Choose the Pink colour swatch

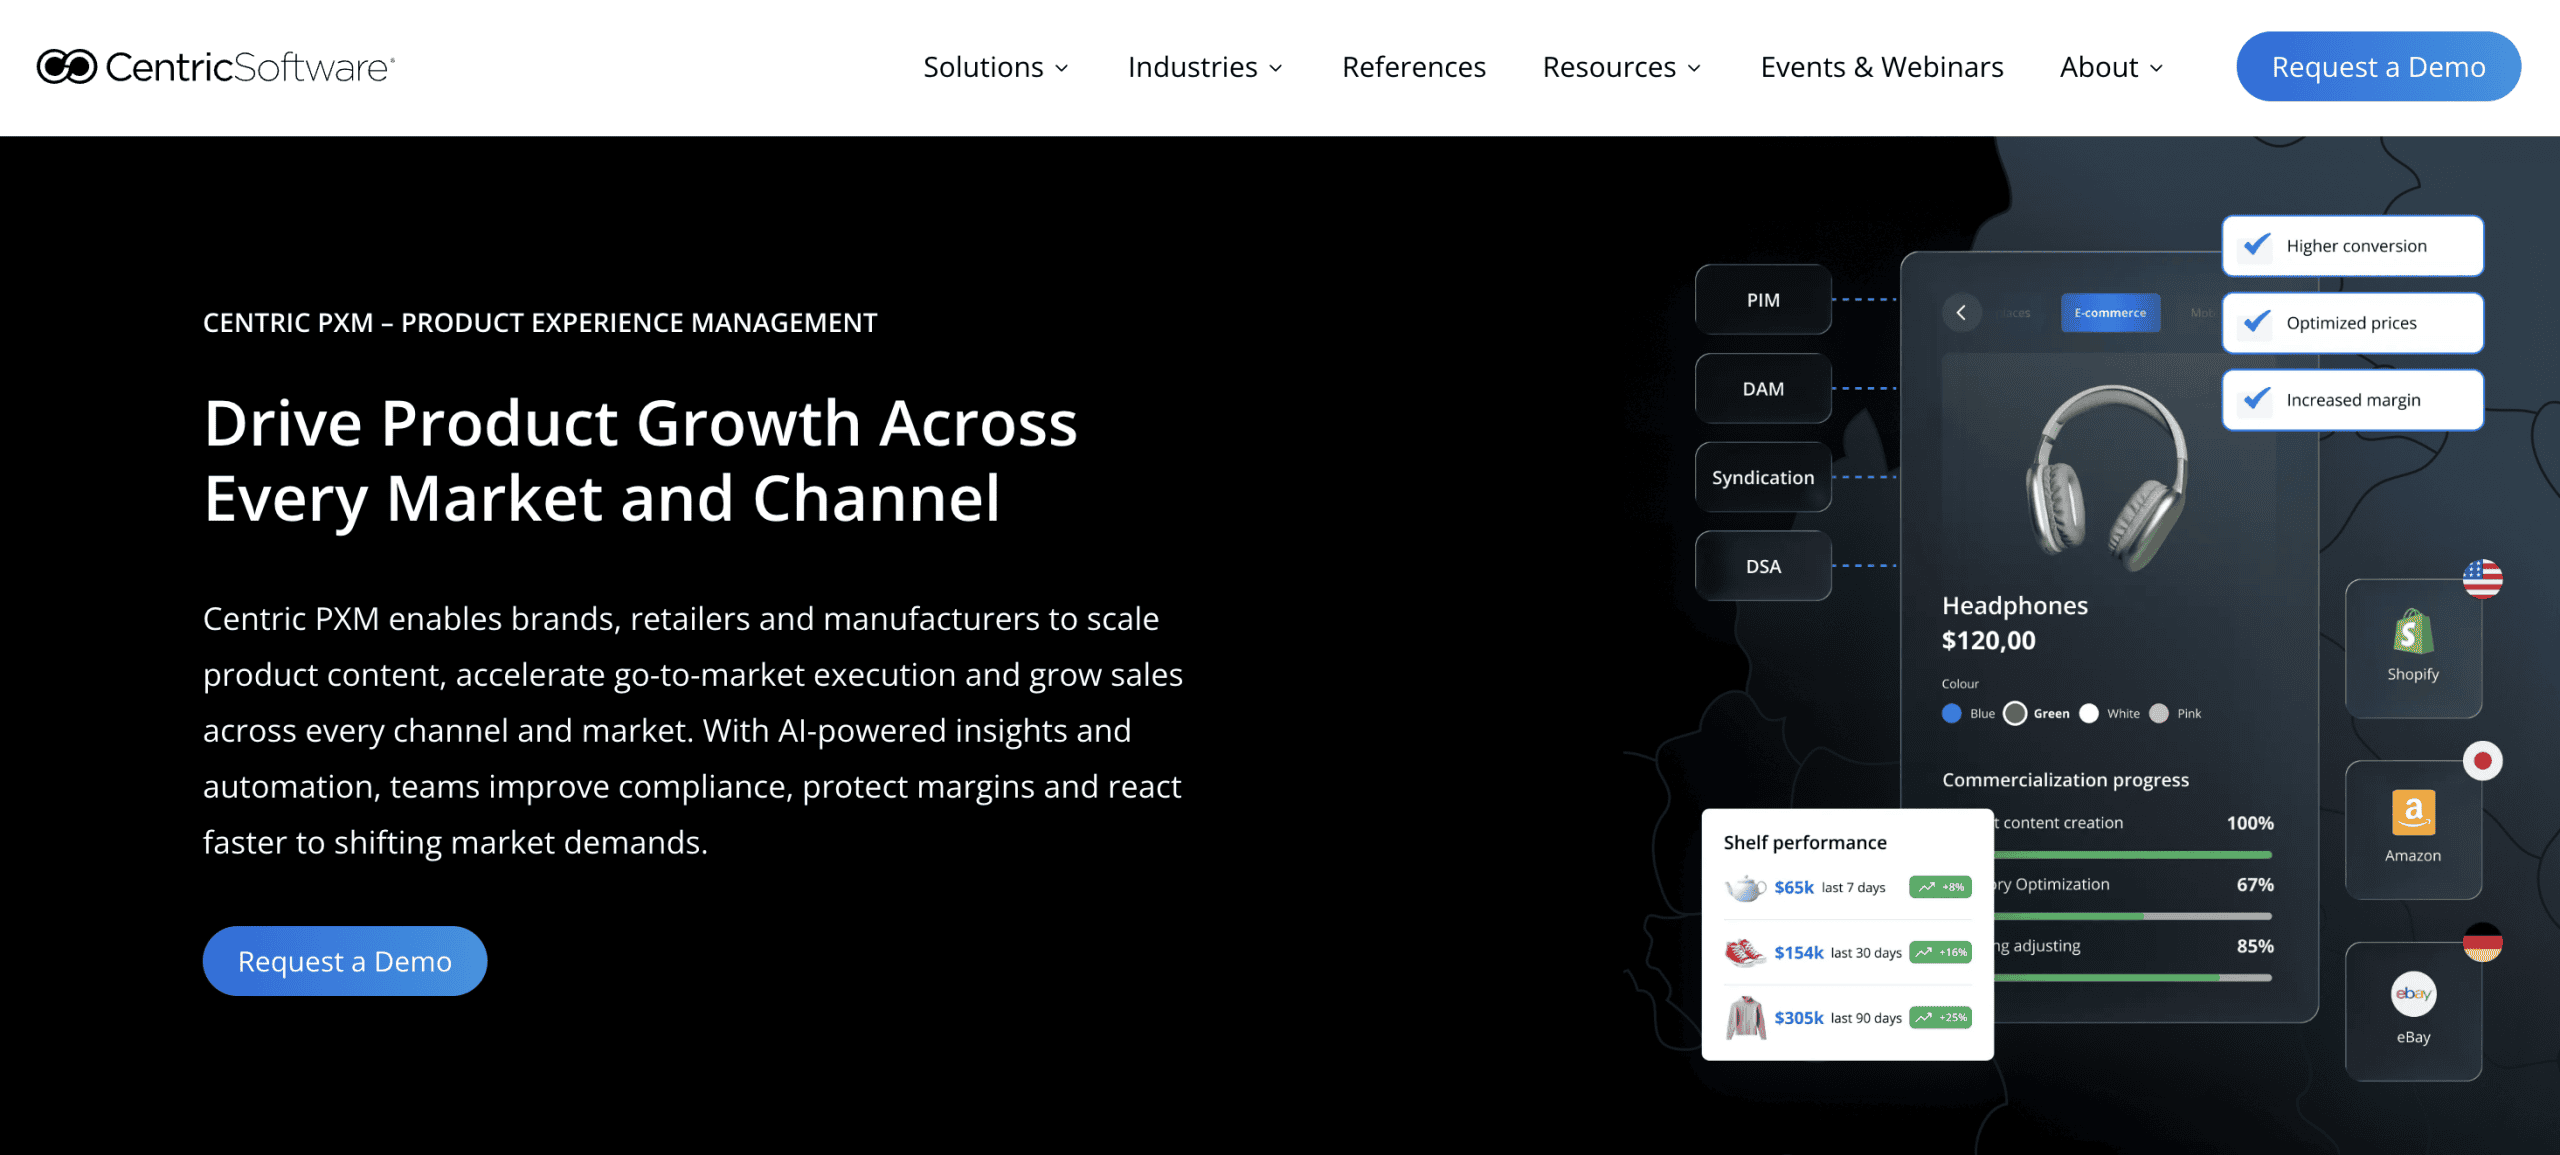click(2159, 713)
